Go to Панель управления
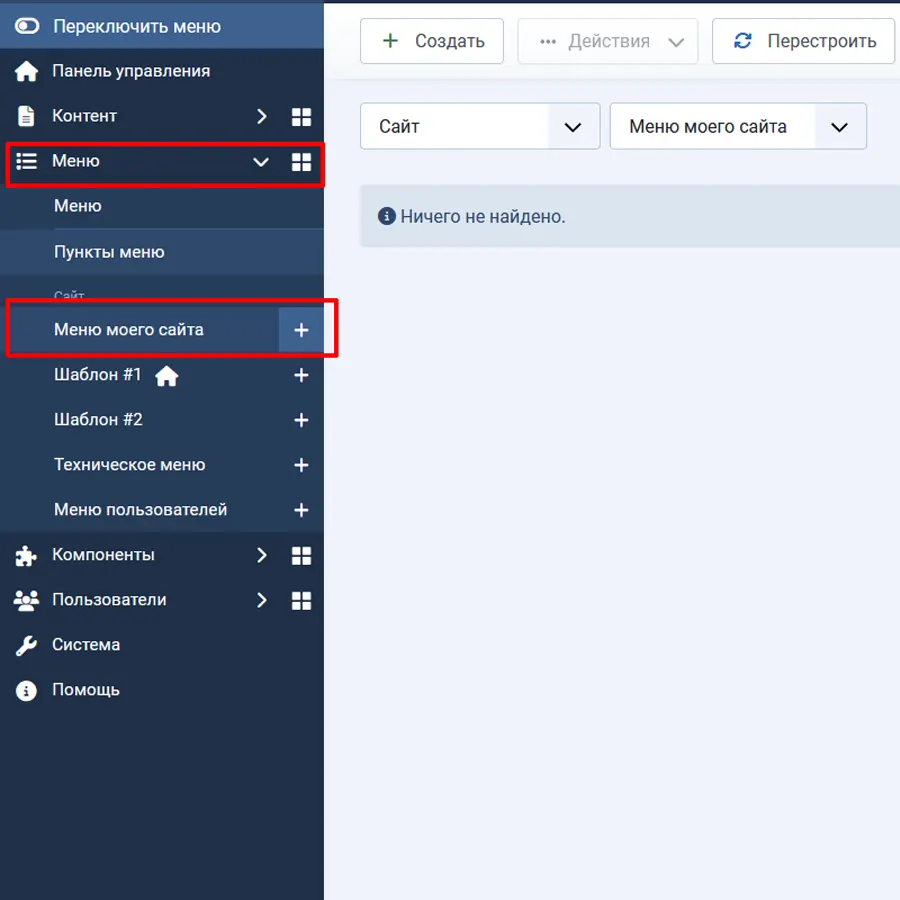 pos(130,71)
